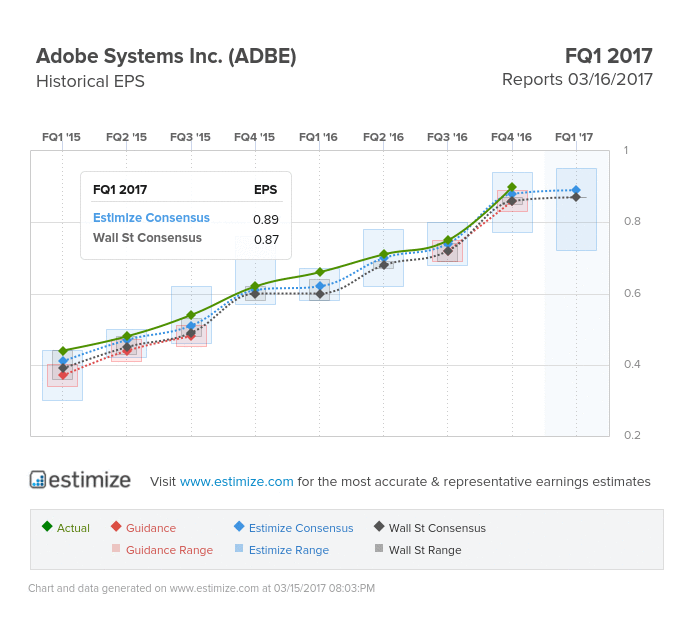The width and height of the screenshot is (685, 620).
Task: Click the Guidance legend label
Action: [x=151, y=528]
